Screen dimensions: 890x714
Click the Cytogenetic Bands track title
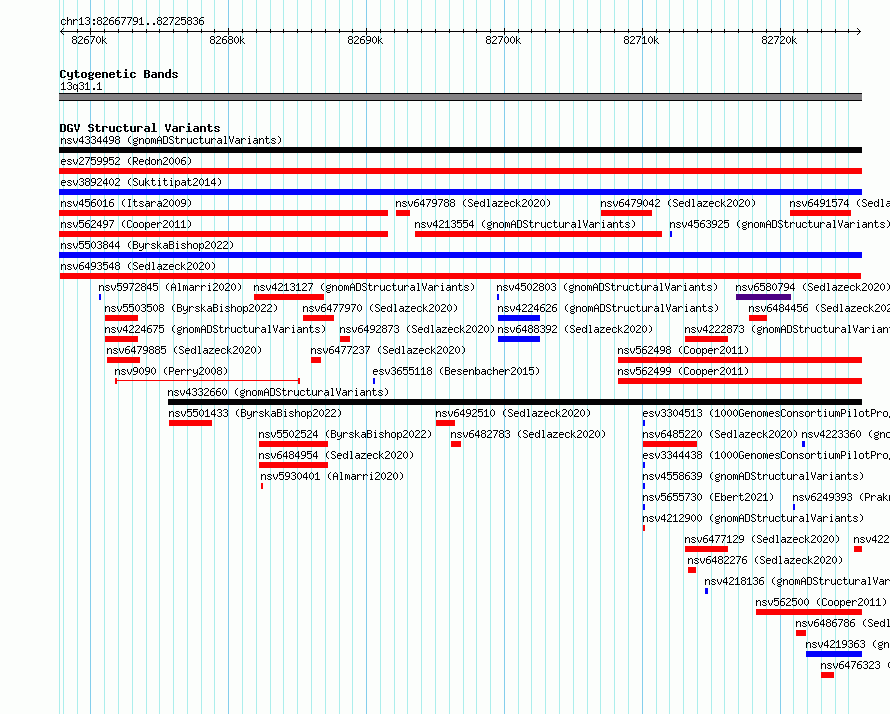point(119,74)
